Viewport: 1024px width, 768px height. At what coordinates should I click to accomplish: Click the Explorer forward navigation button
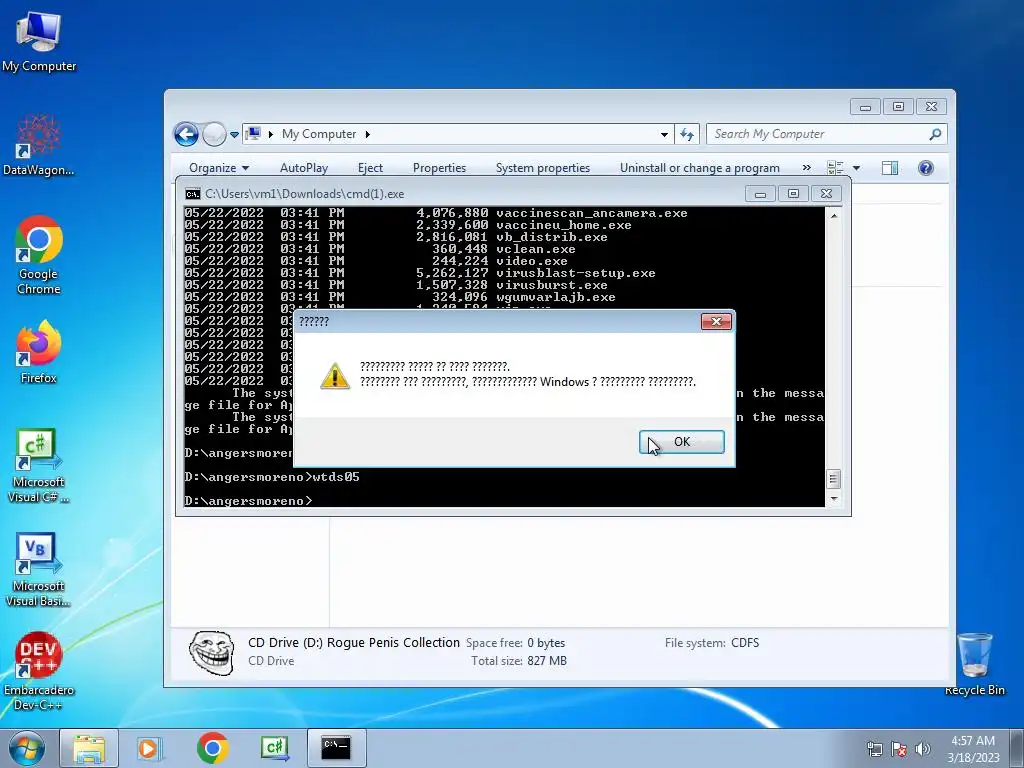[x=214, y=135]
